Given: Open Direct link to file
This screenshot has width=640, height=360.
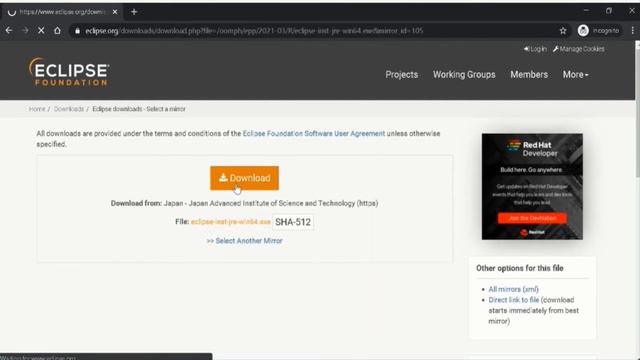Looking at the screenshot, I should tap(513, 300).
